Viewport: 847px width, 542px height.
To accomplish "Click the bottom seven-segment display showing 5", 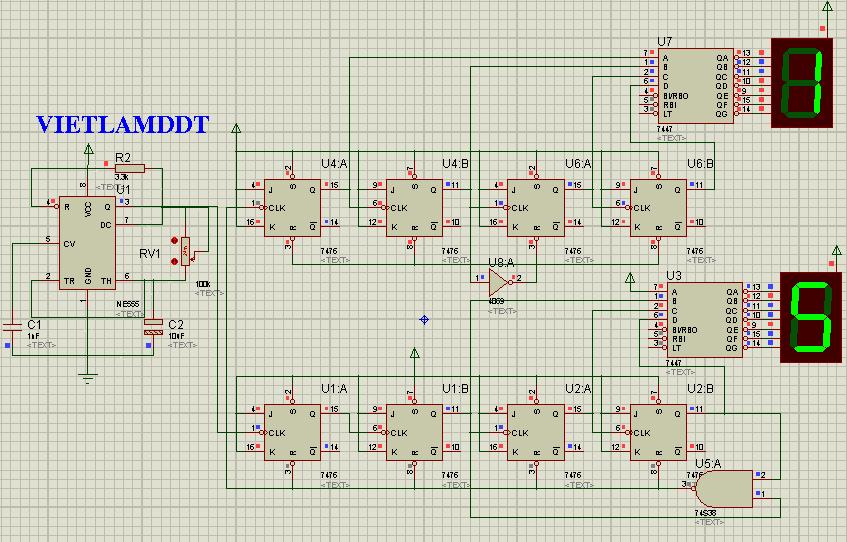I will 811,317.
